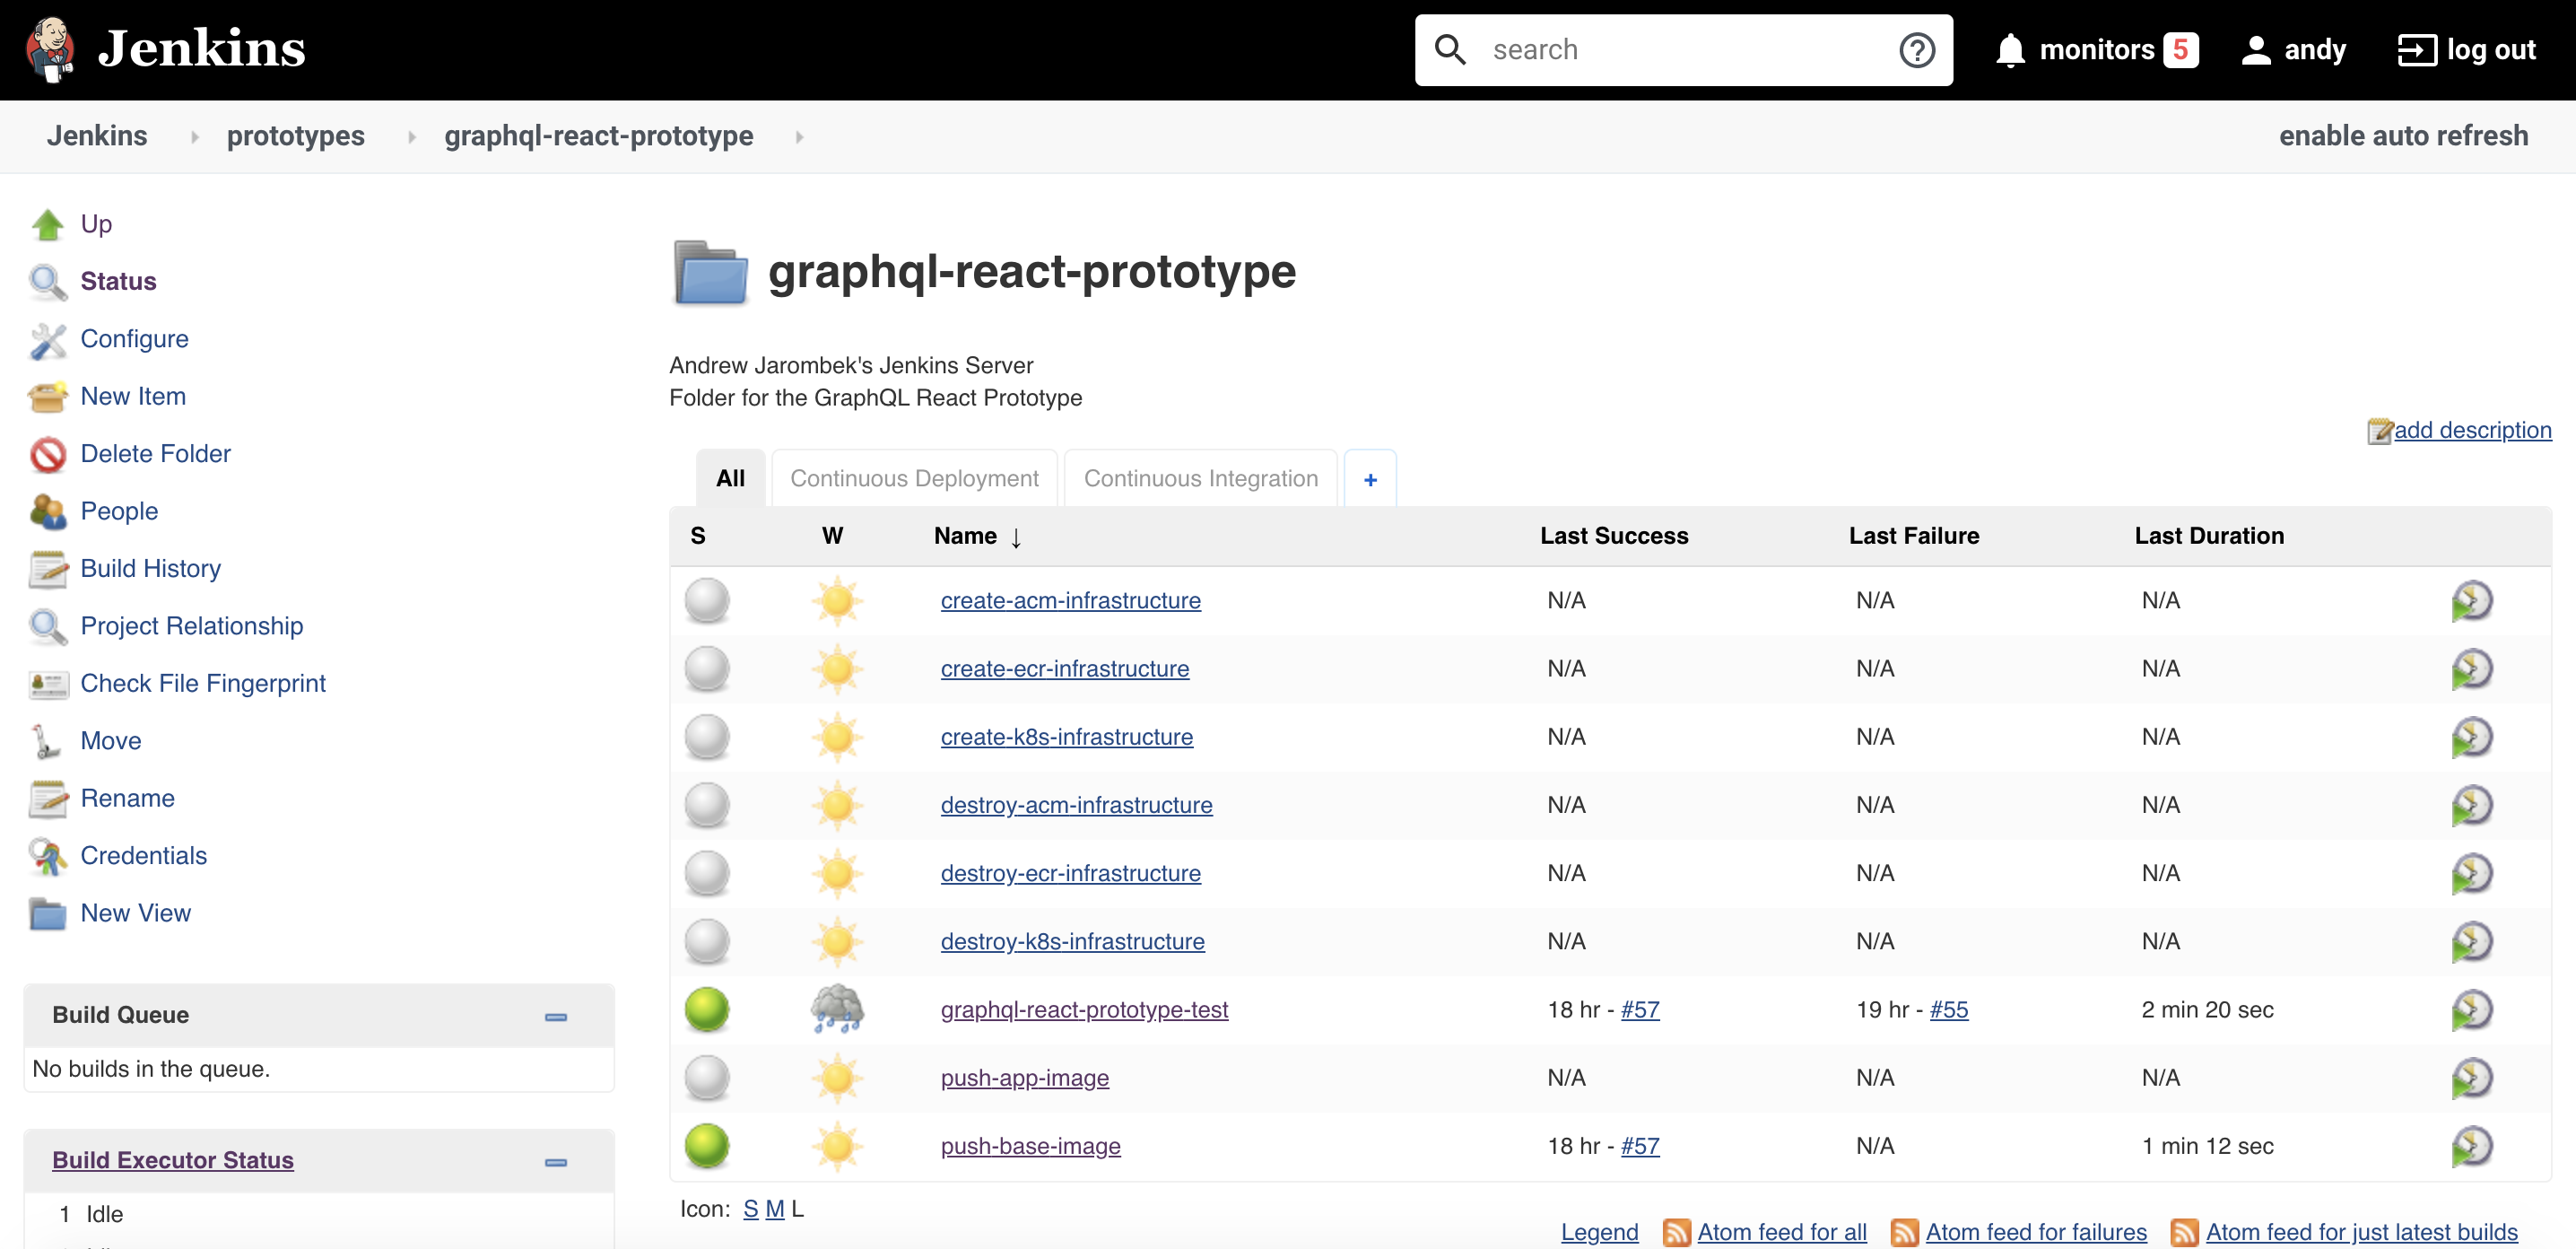Click the RSS icon for Atom feed for failures
Viewport: 2576px width, 1249px height.
pyautogui.click(x=1904, y=1232)
